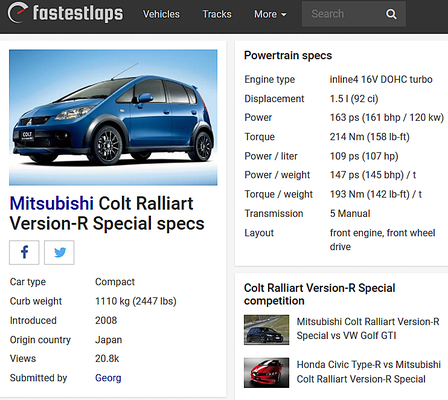Click the Engine type label
The width and height of the screenshot is (448, 400).
[269, 79]
